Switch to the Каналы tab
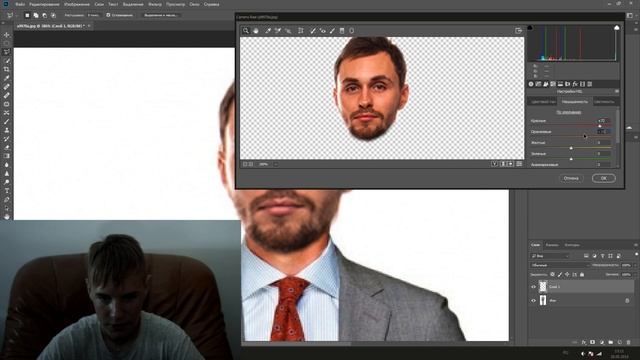The image size is (640, 360). 552,245
